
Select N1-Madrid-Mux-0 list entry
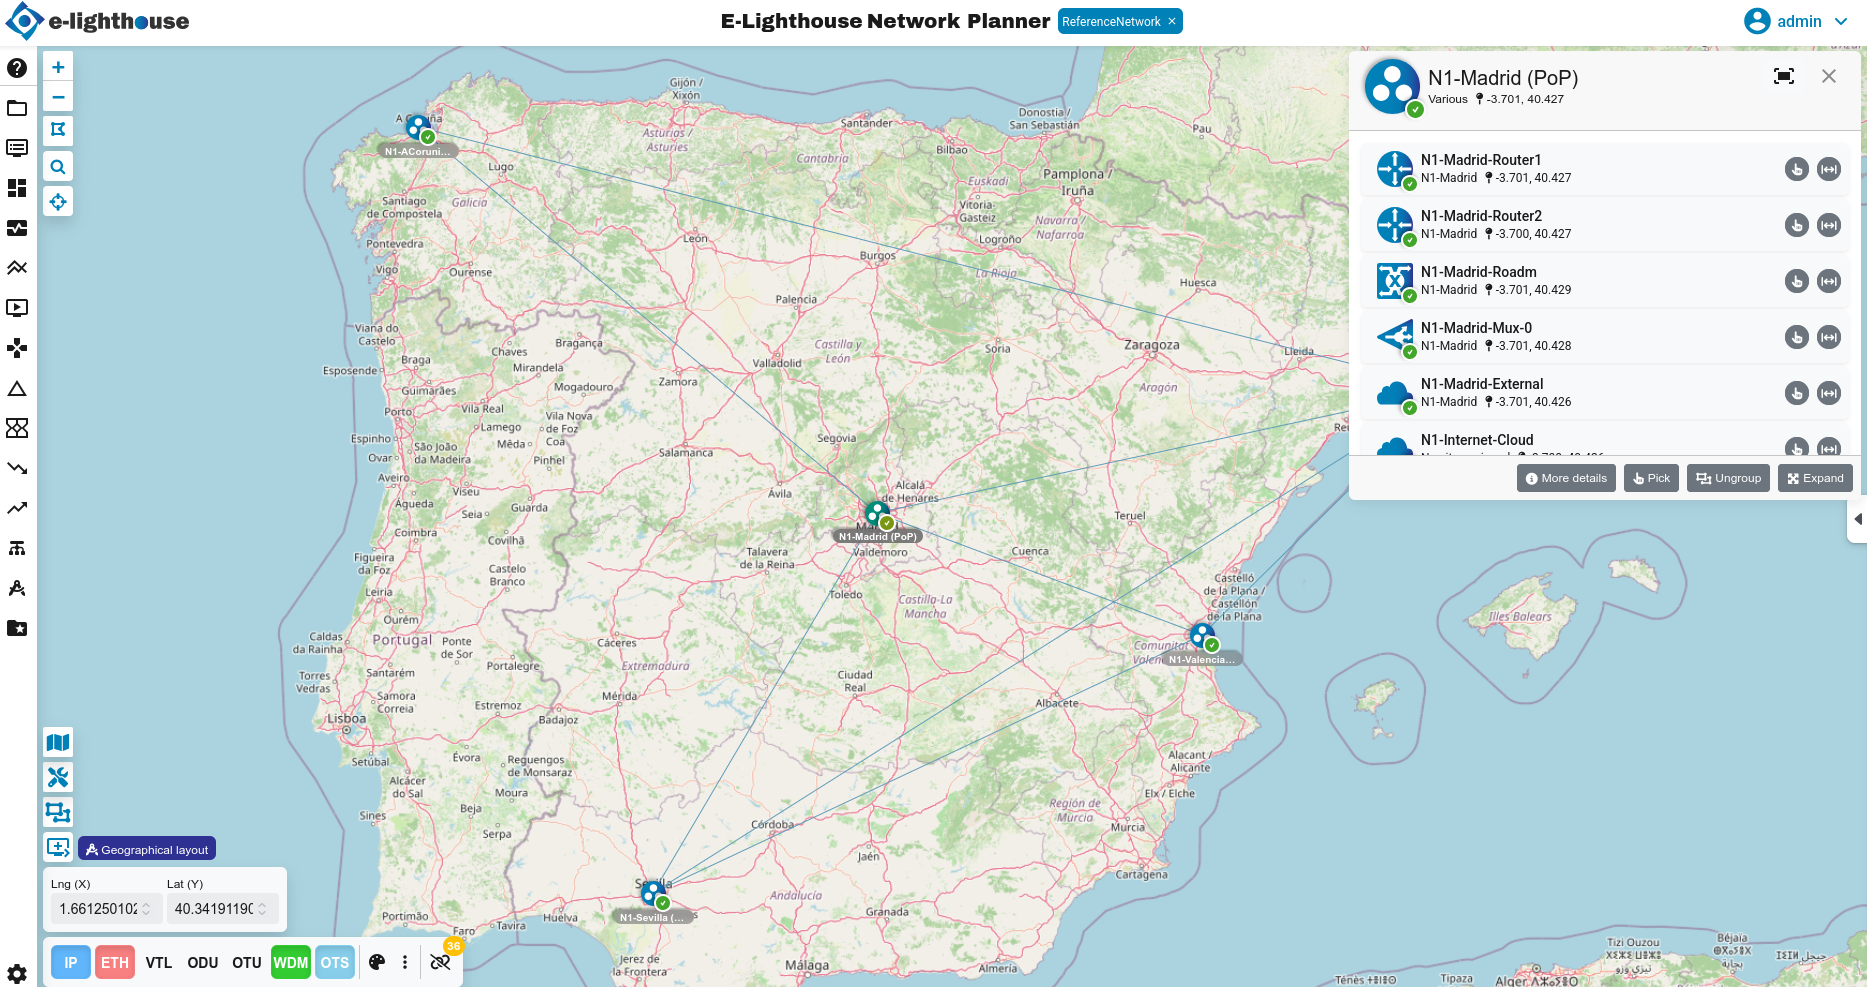point(1604,336)
